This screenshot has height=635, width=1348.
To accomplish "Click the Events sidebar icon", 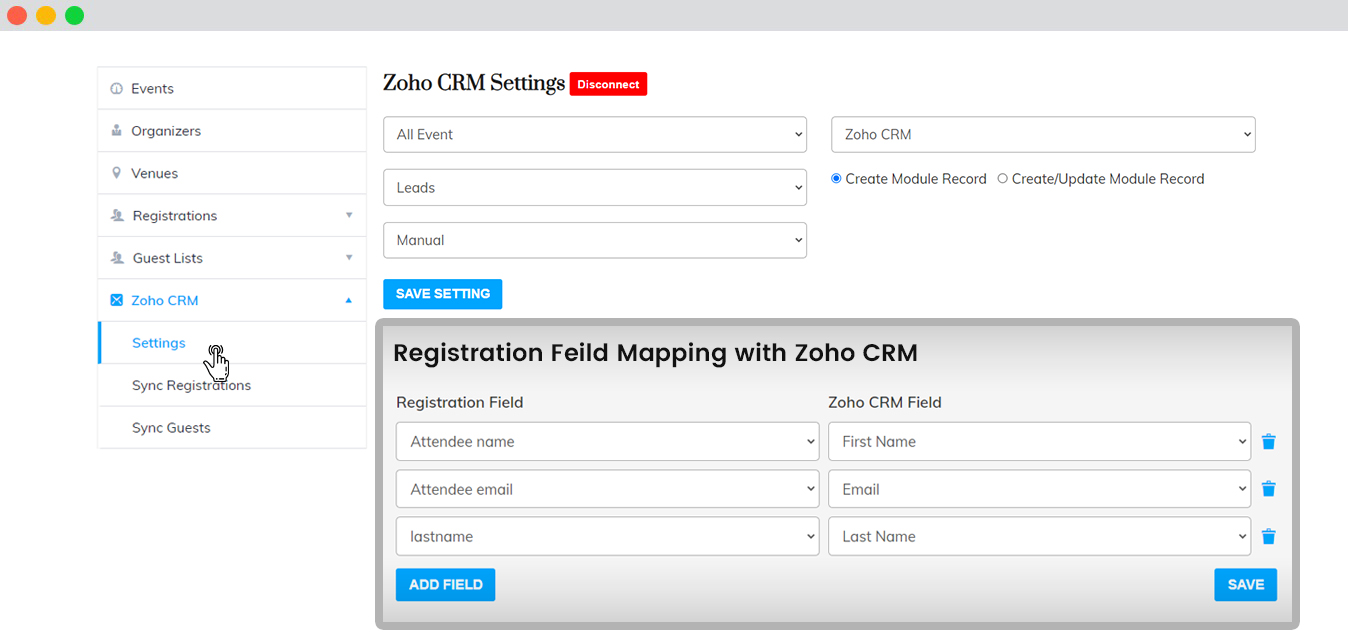I will (x=117, y=89).
